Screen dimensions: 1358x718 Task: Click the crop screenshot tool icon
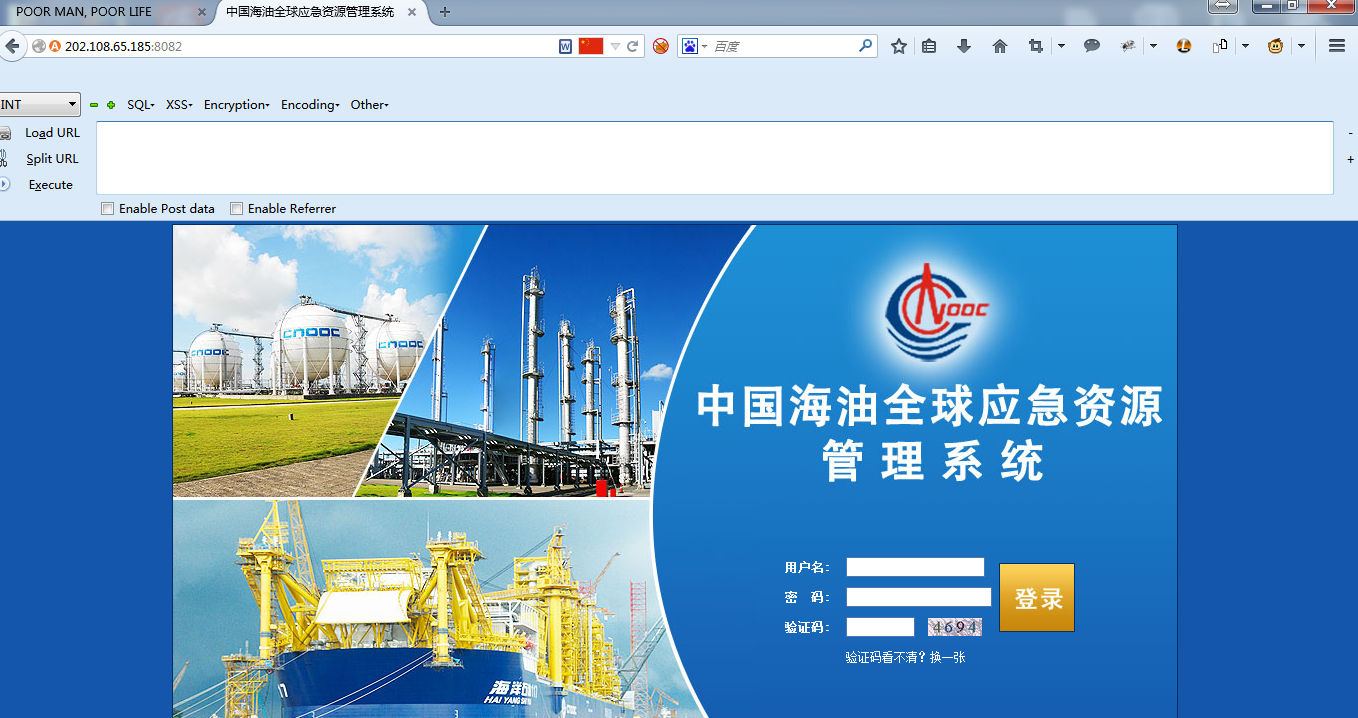[x=1036, y=46]
